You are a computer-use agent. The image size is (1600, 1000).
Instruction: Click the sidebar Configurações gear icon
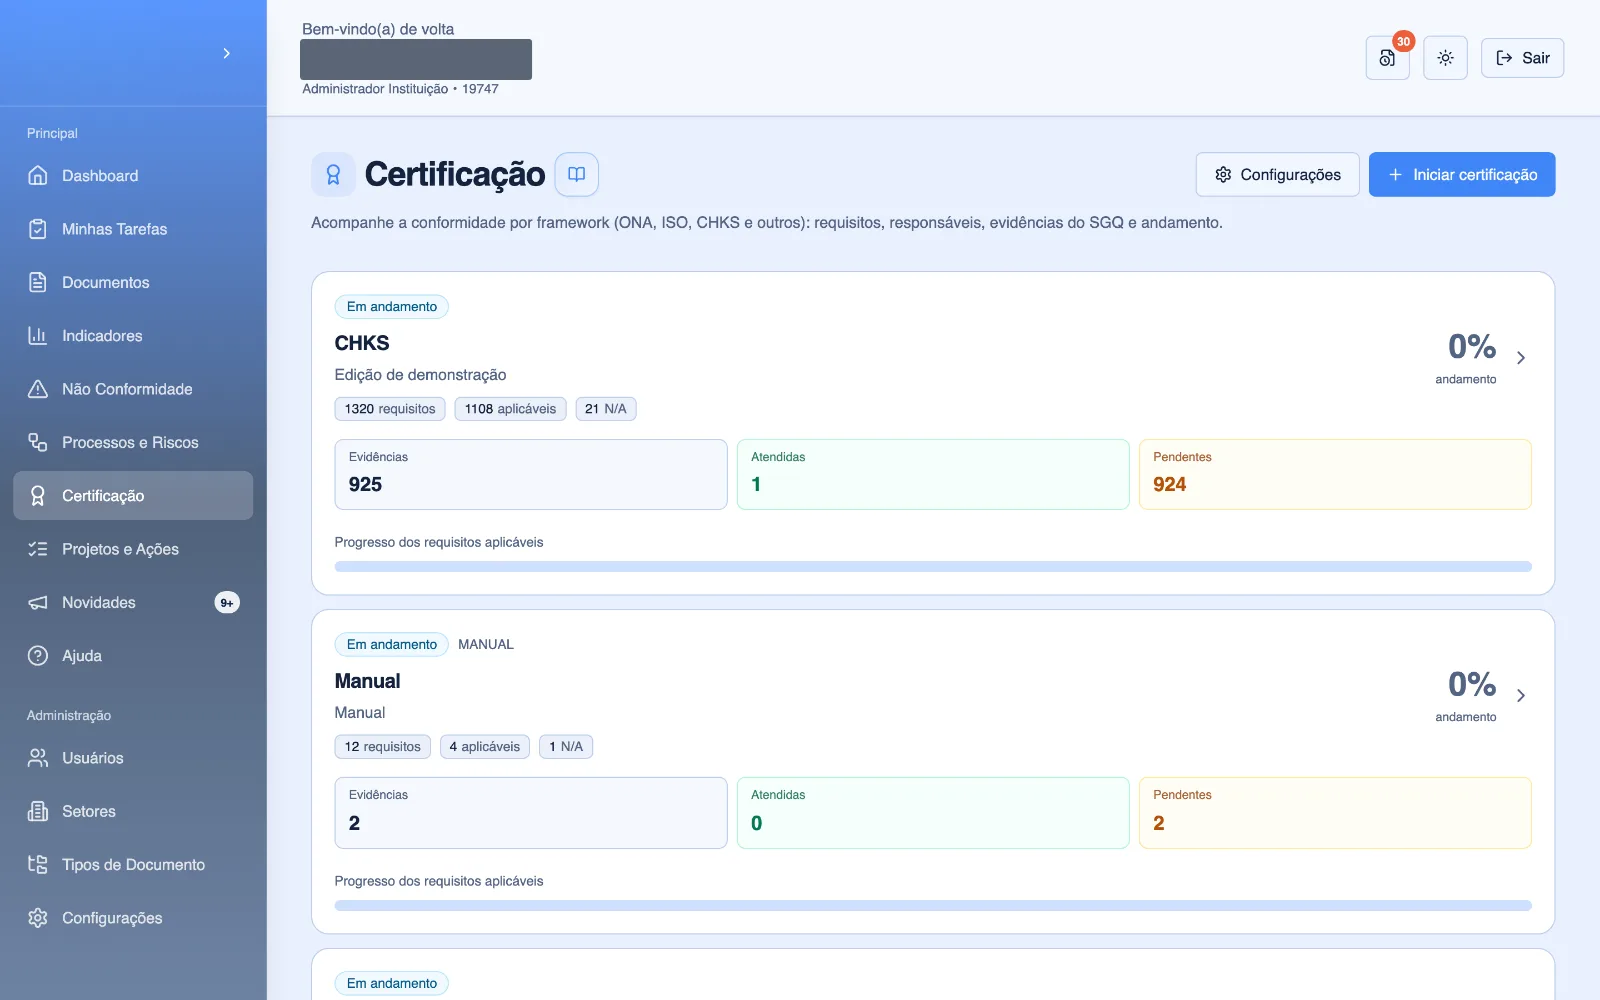click(x=38, y=918)
